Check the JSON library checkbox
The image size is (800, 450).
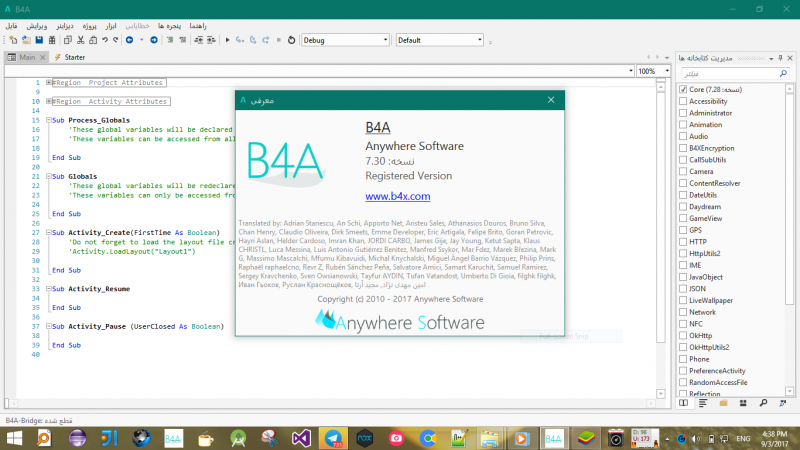tap(682, 288)
